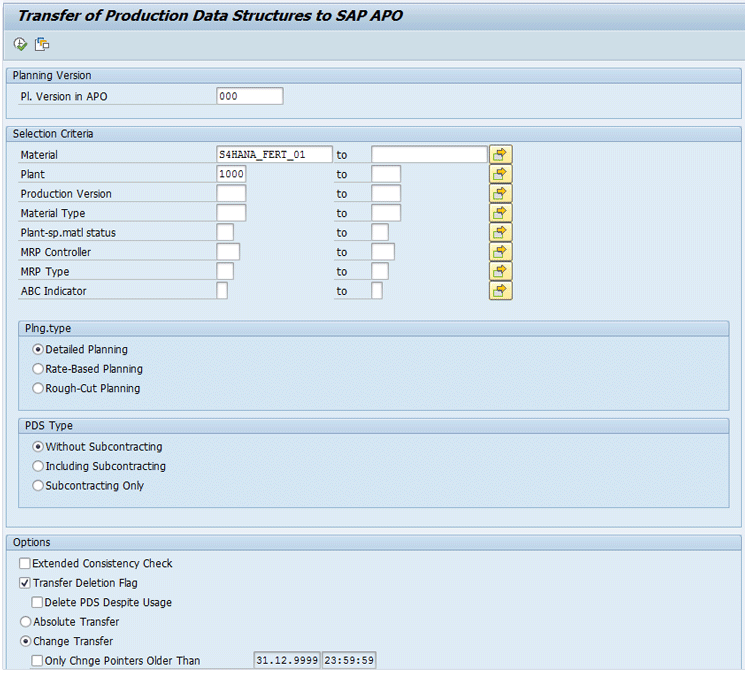
Task: Click the Selection Criteria group header
Action: point(373,134)
